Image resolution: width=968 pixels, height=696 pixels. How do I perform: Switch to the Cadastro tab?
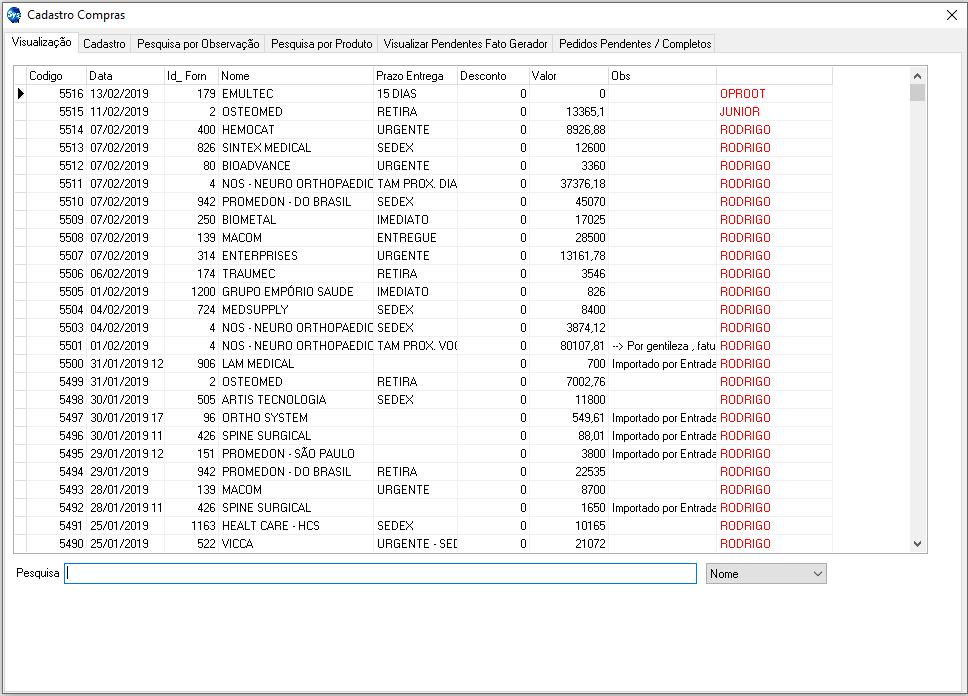[104, 44]
